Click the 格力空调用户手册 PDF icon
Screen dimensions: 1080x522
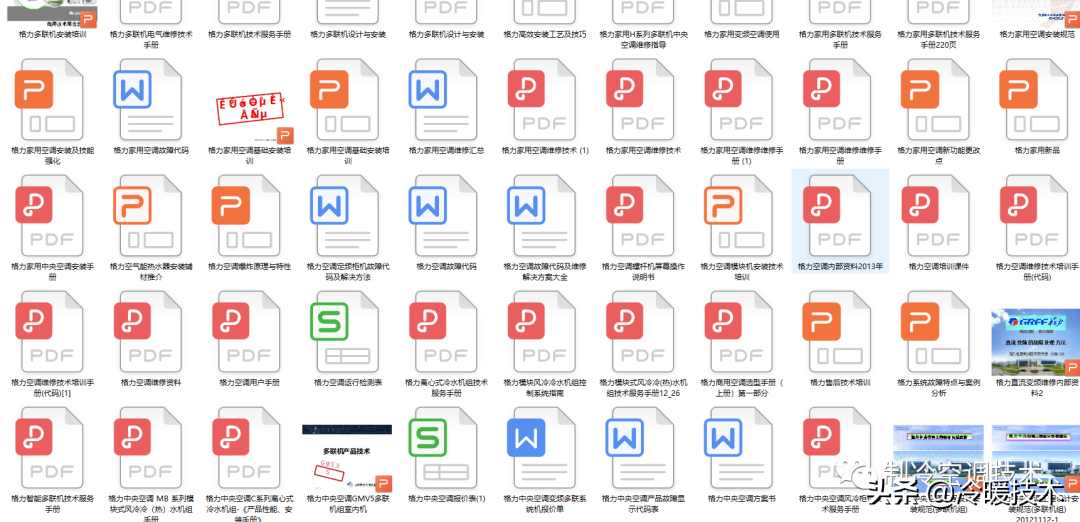(245, 332)
